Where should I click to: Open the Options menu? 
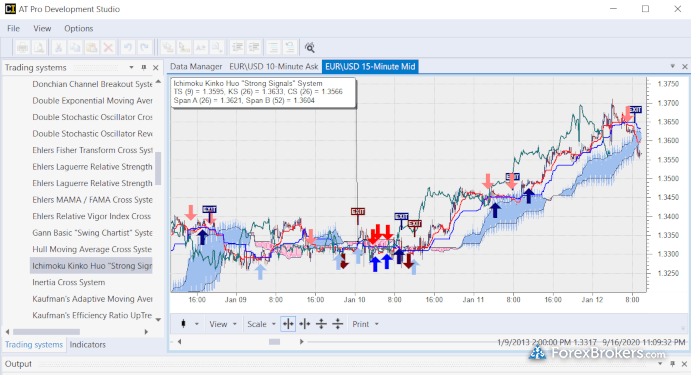pyautogui.click(x=78, y=29)
